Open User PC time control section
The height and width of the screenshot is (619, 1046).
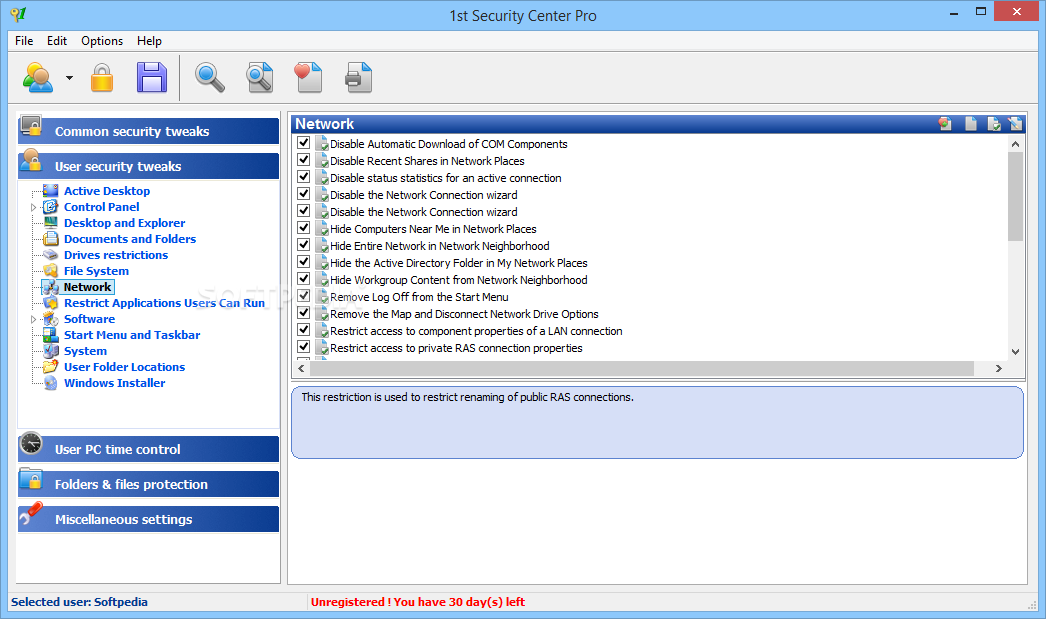[x=148, y=449]
